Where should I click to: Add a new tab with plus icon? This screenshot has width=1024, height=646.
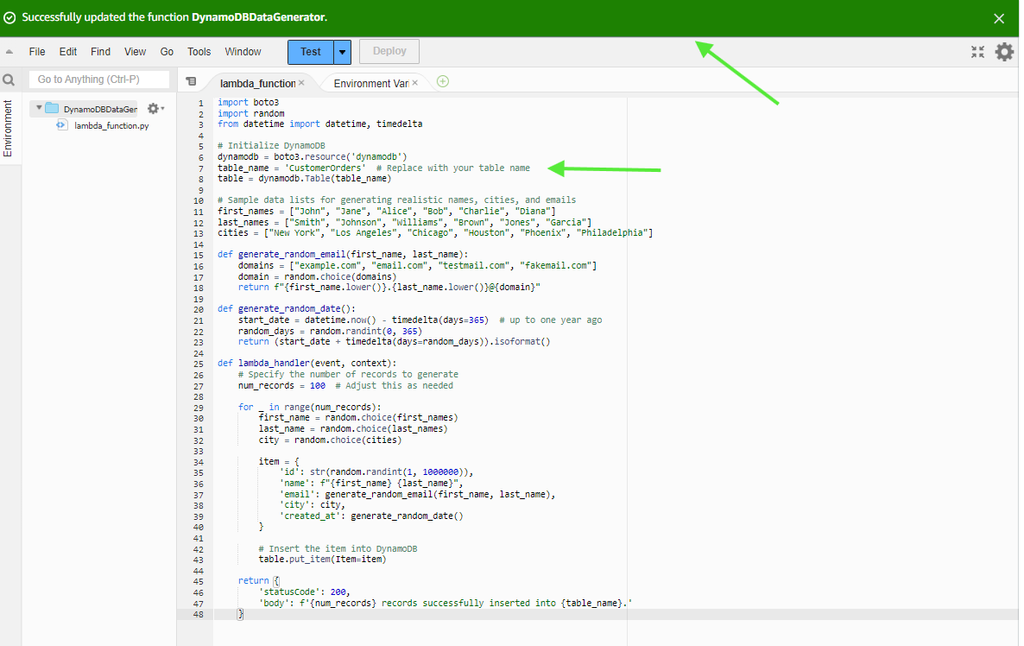coord(443,82)
